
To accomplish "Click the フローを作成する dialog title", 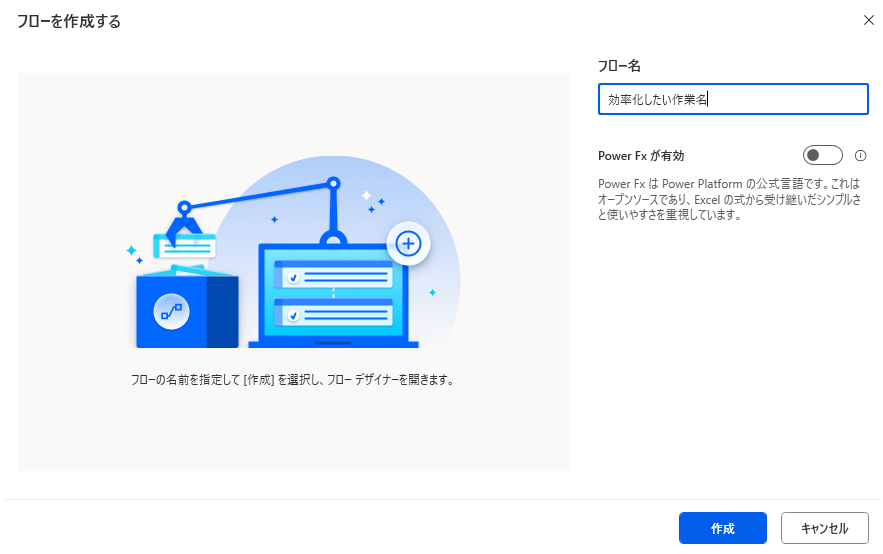I will point(69,21).
